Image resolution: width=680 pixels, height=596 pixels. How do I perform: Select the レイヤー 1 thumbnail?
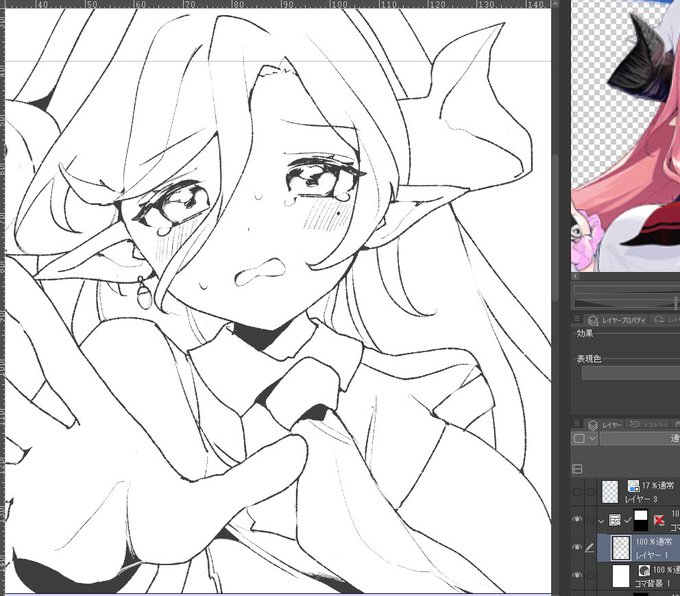click(x=621, y=548)
